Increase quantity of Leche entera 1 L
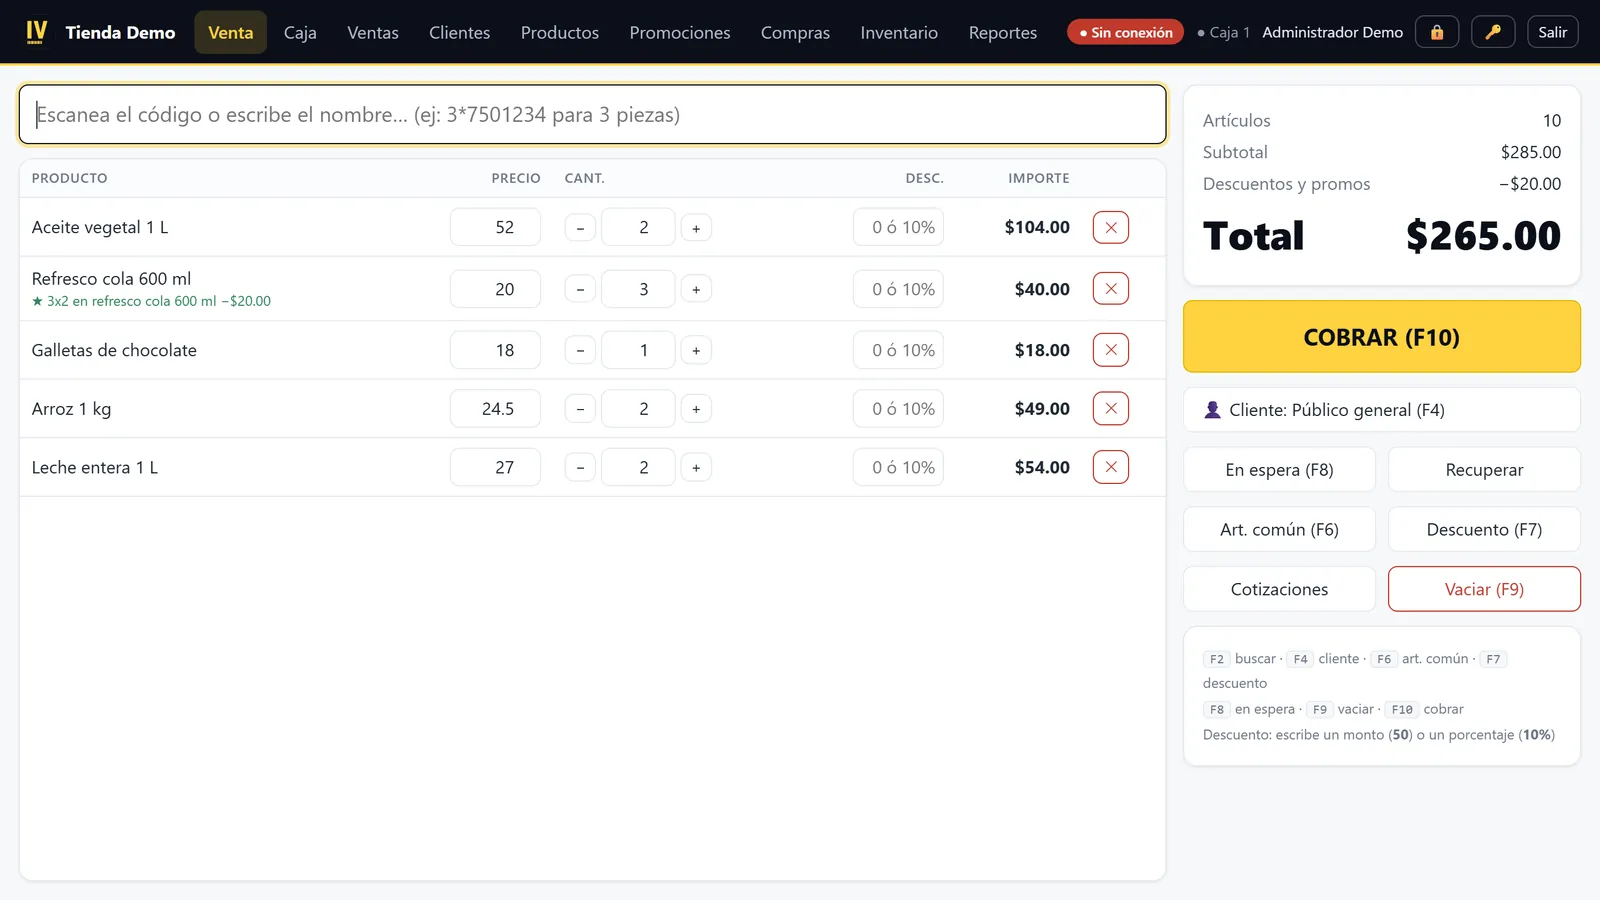Screen dimensions: 1600x900 pyautogui.click(x=696, y=467)
